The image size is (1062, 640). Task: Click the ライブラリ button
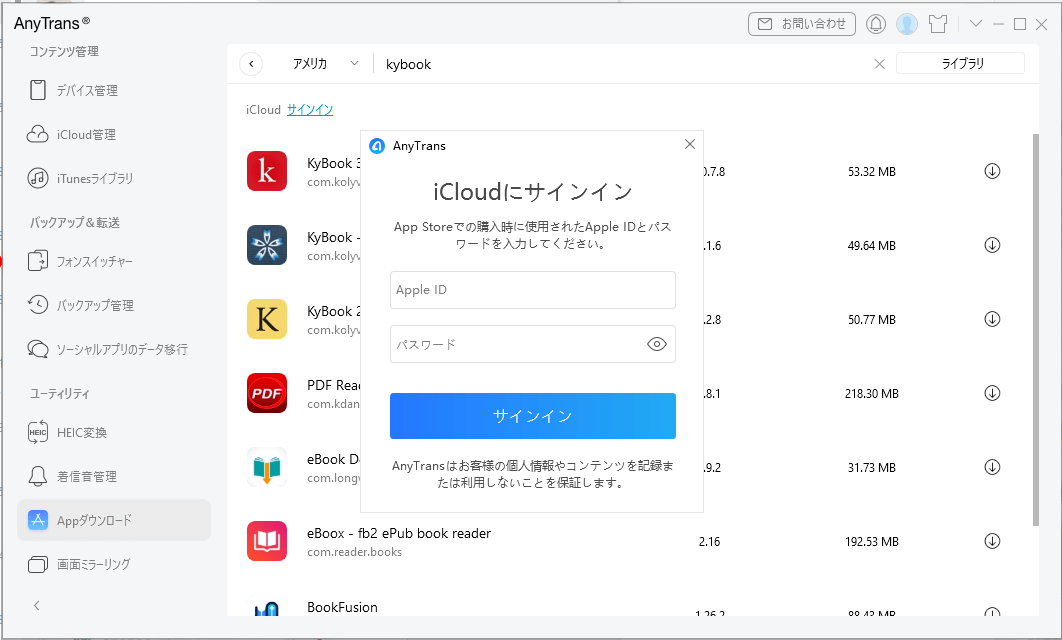(960, 63)
